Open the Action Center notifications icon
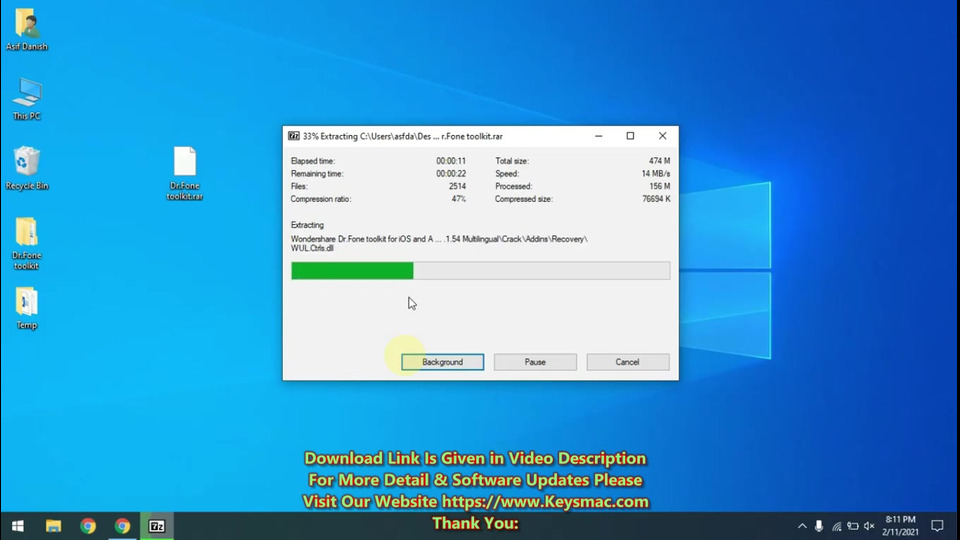Screen dimensions: 960x540 937,526
